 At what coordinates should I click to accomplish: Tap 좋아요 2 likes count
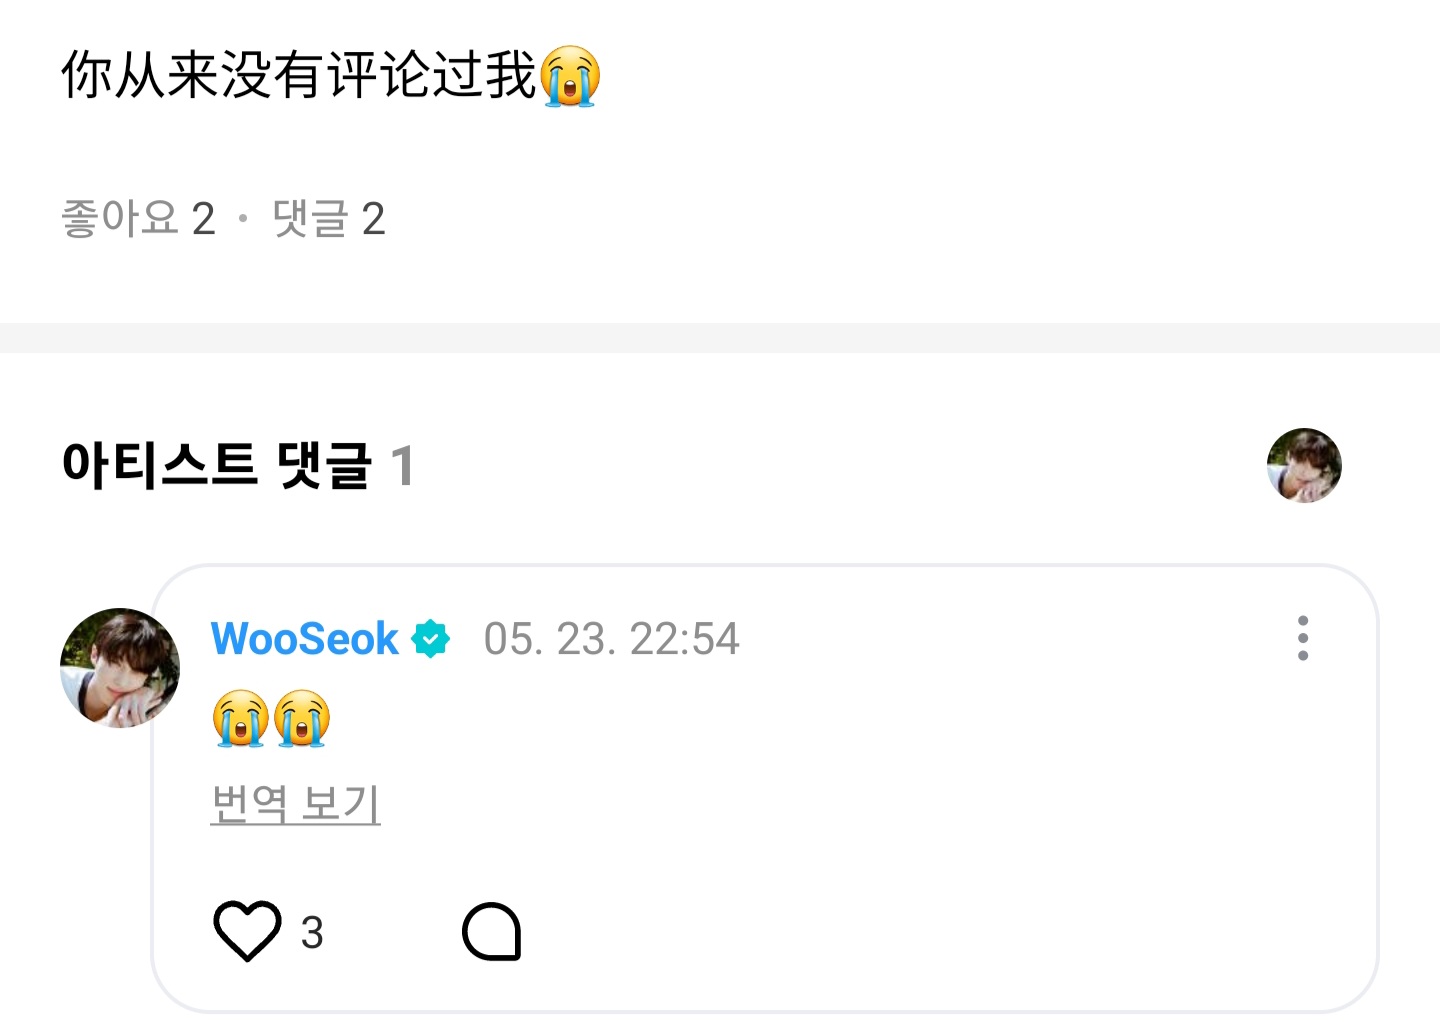[138, 218]
